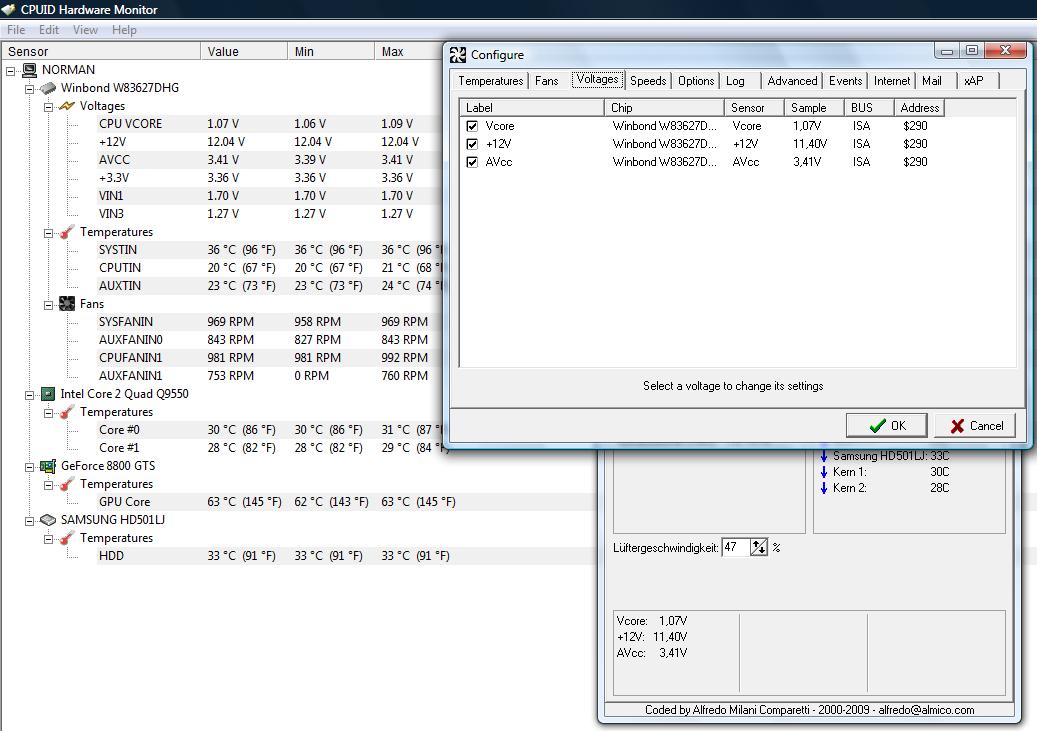The height and width of the screenshot is (731, 1037).
Task: Collapse the SAMSUNG HD501LJ node
Action: [x=30, y=521]
